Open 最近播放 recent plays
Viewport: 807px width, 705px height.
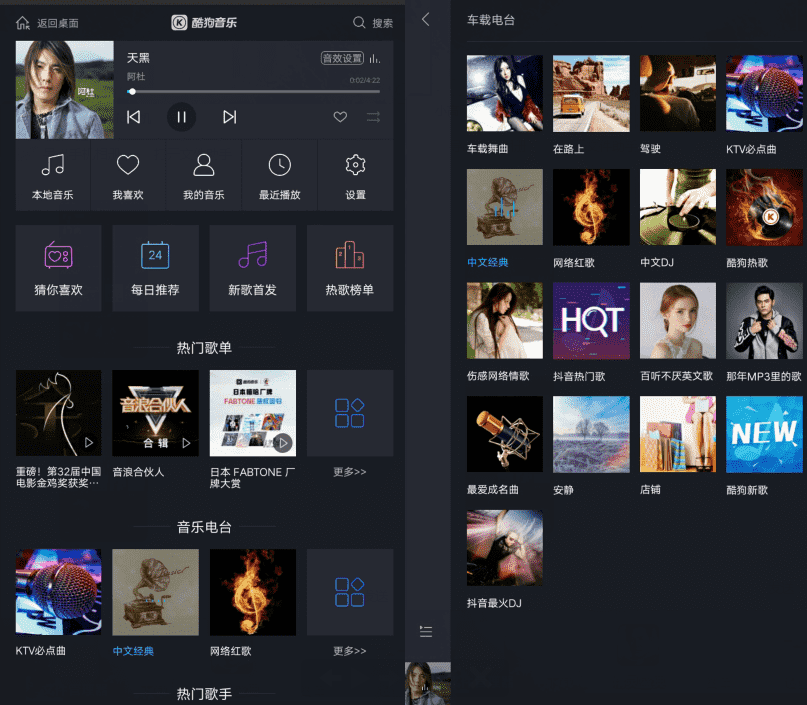click(279, 175)
